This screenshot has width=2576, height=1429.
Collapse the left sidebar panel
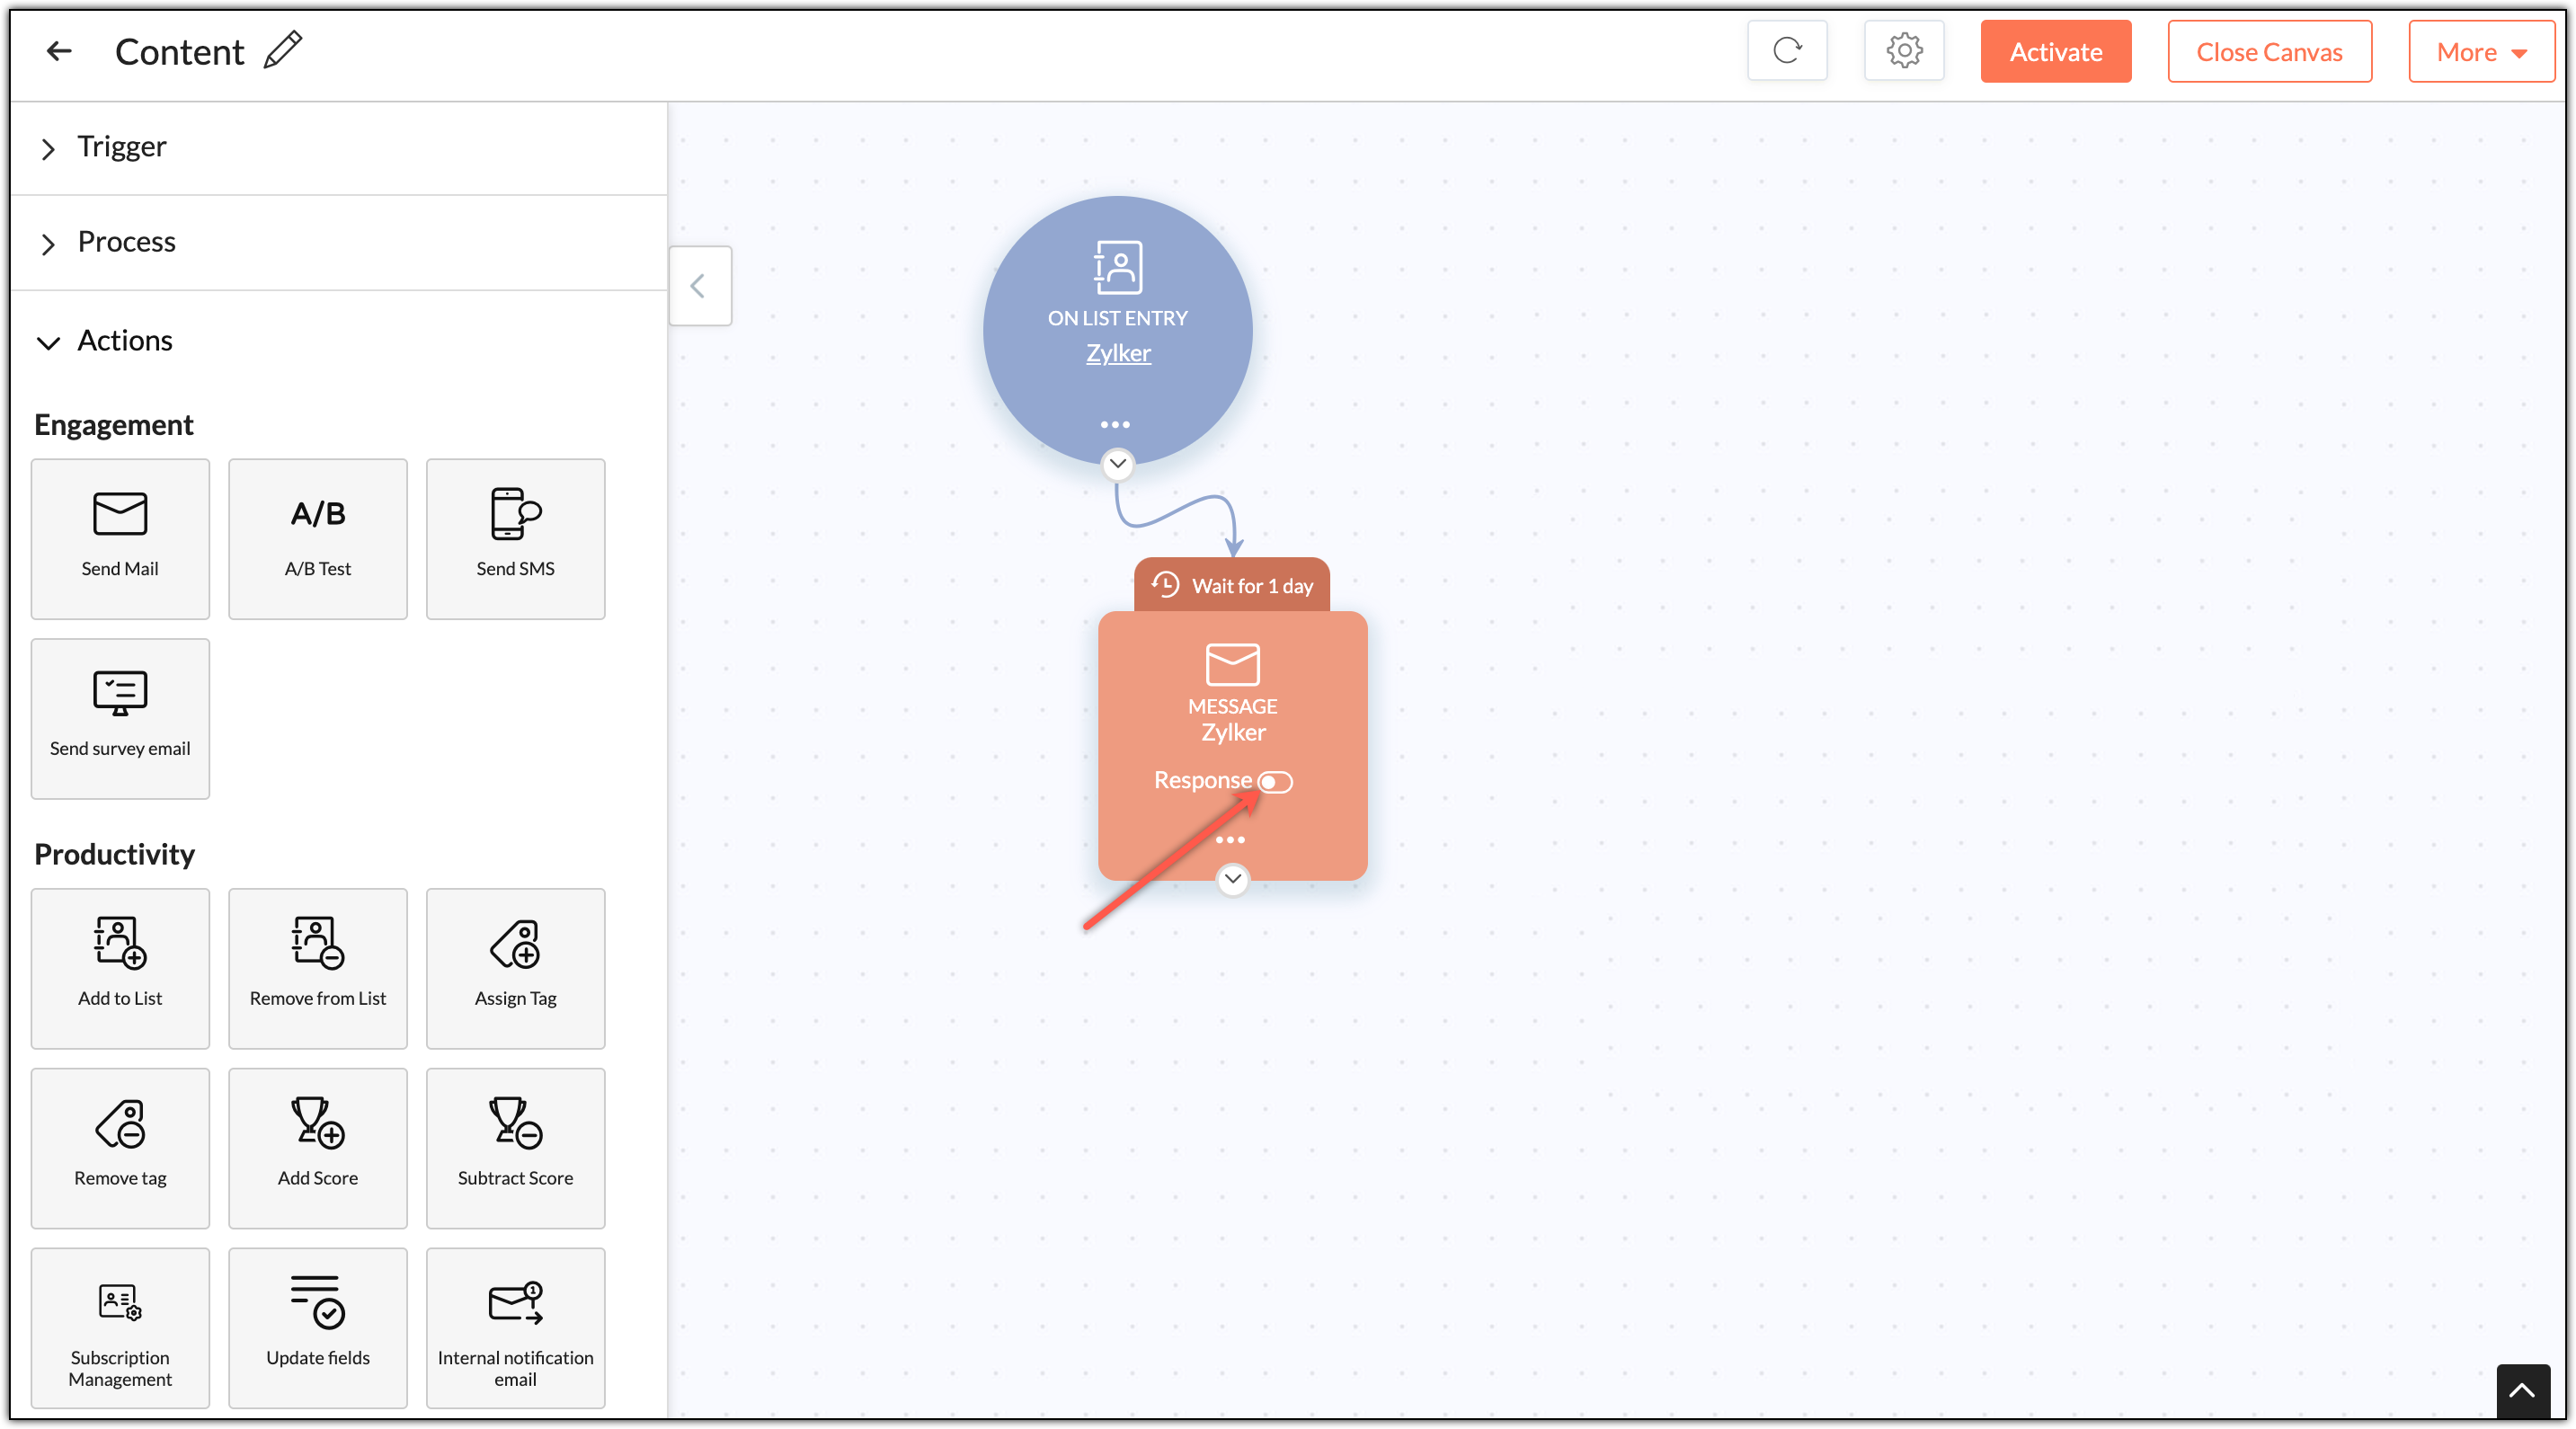(699, 286)
